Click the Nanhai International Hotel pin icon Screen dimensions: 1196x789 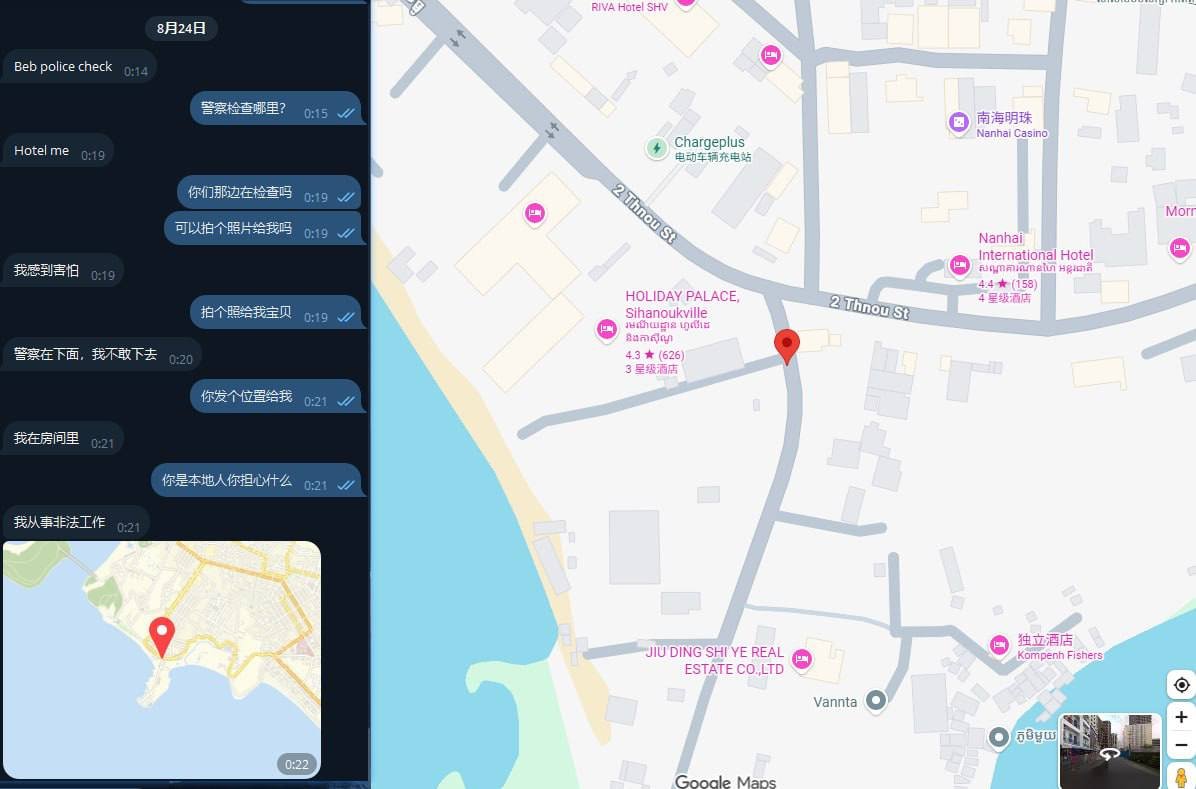coord(960,265)
